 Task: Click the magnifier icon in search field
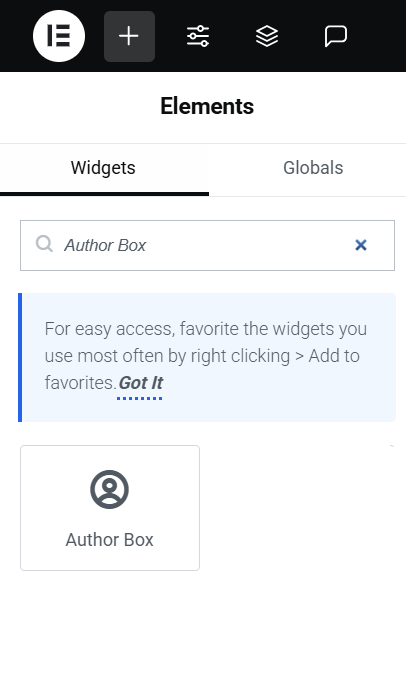click(x=44, y=244)
